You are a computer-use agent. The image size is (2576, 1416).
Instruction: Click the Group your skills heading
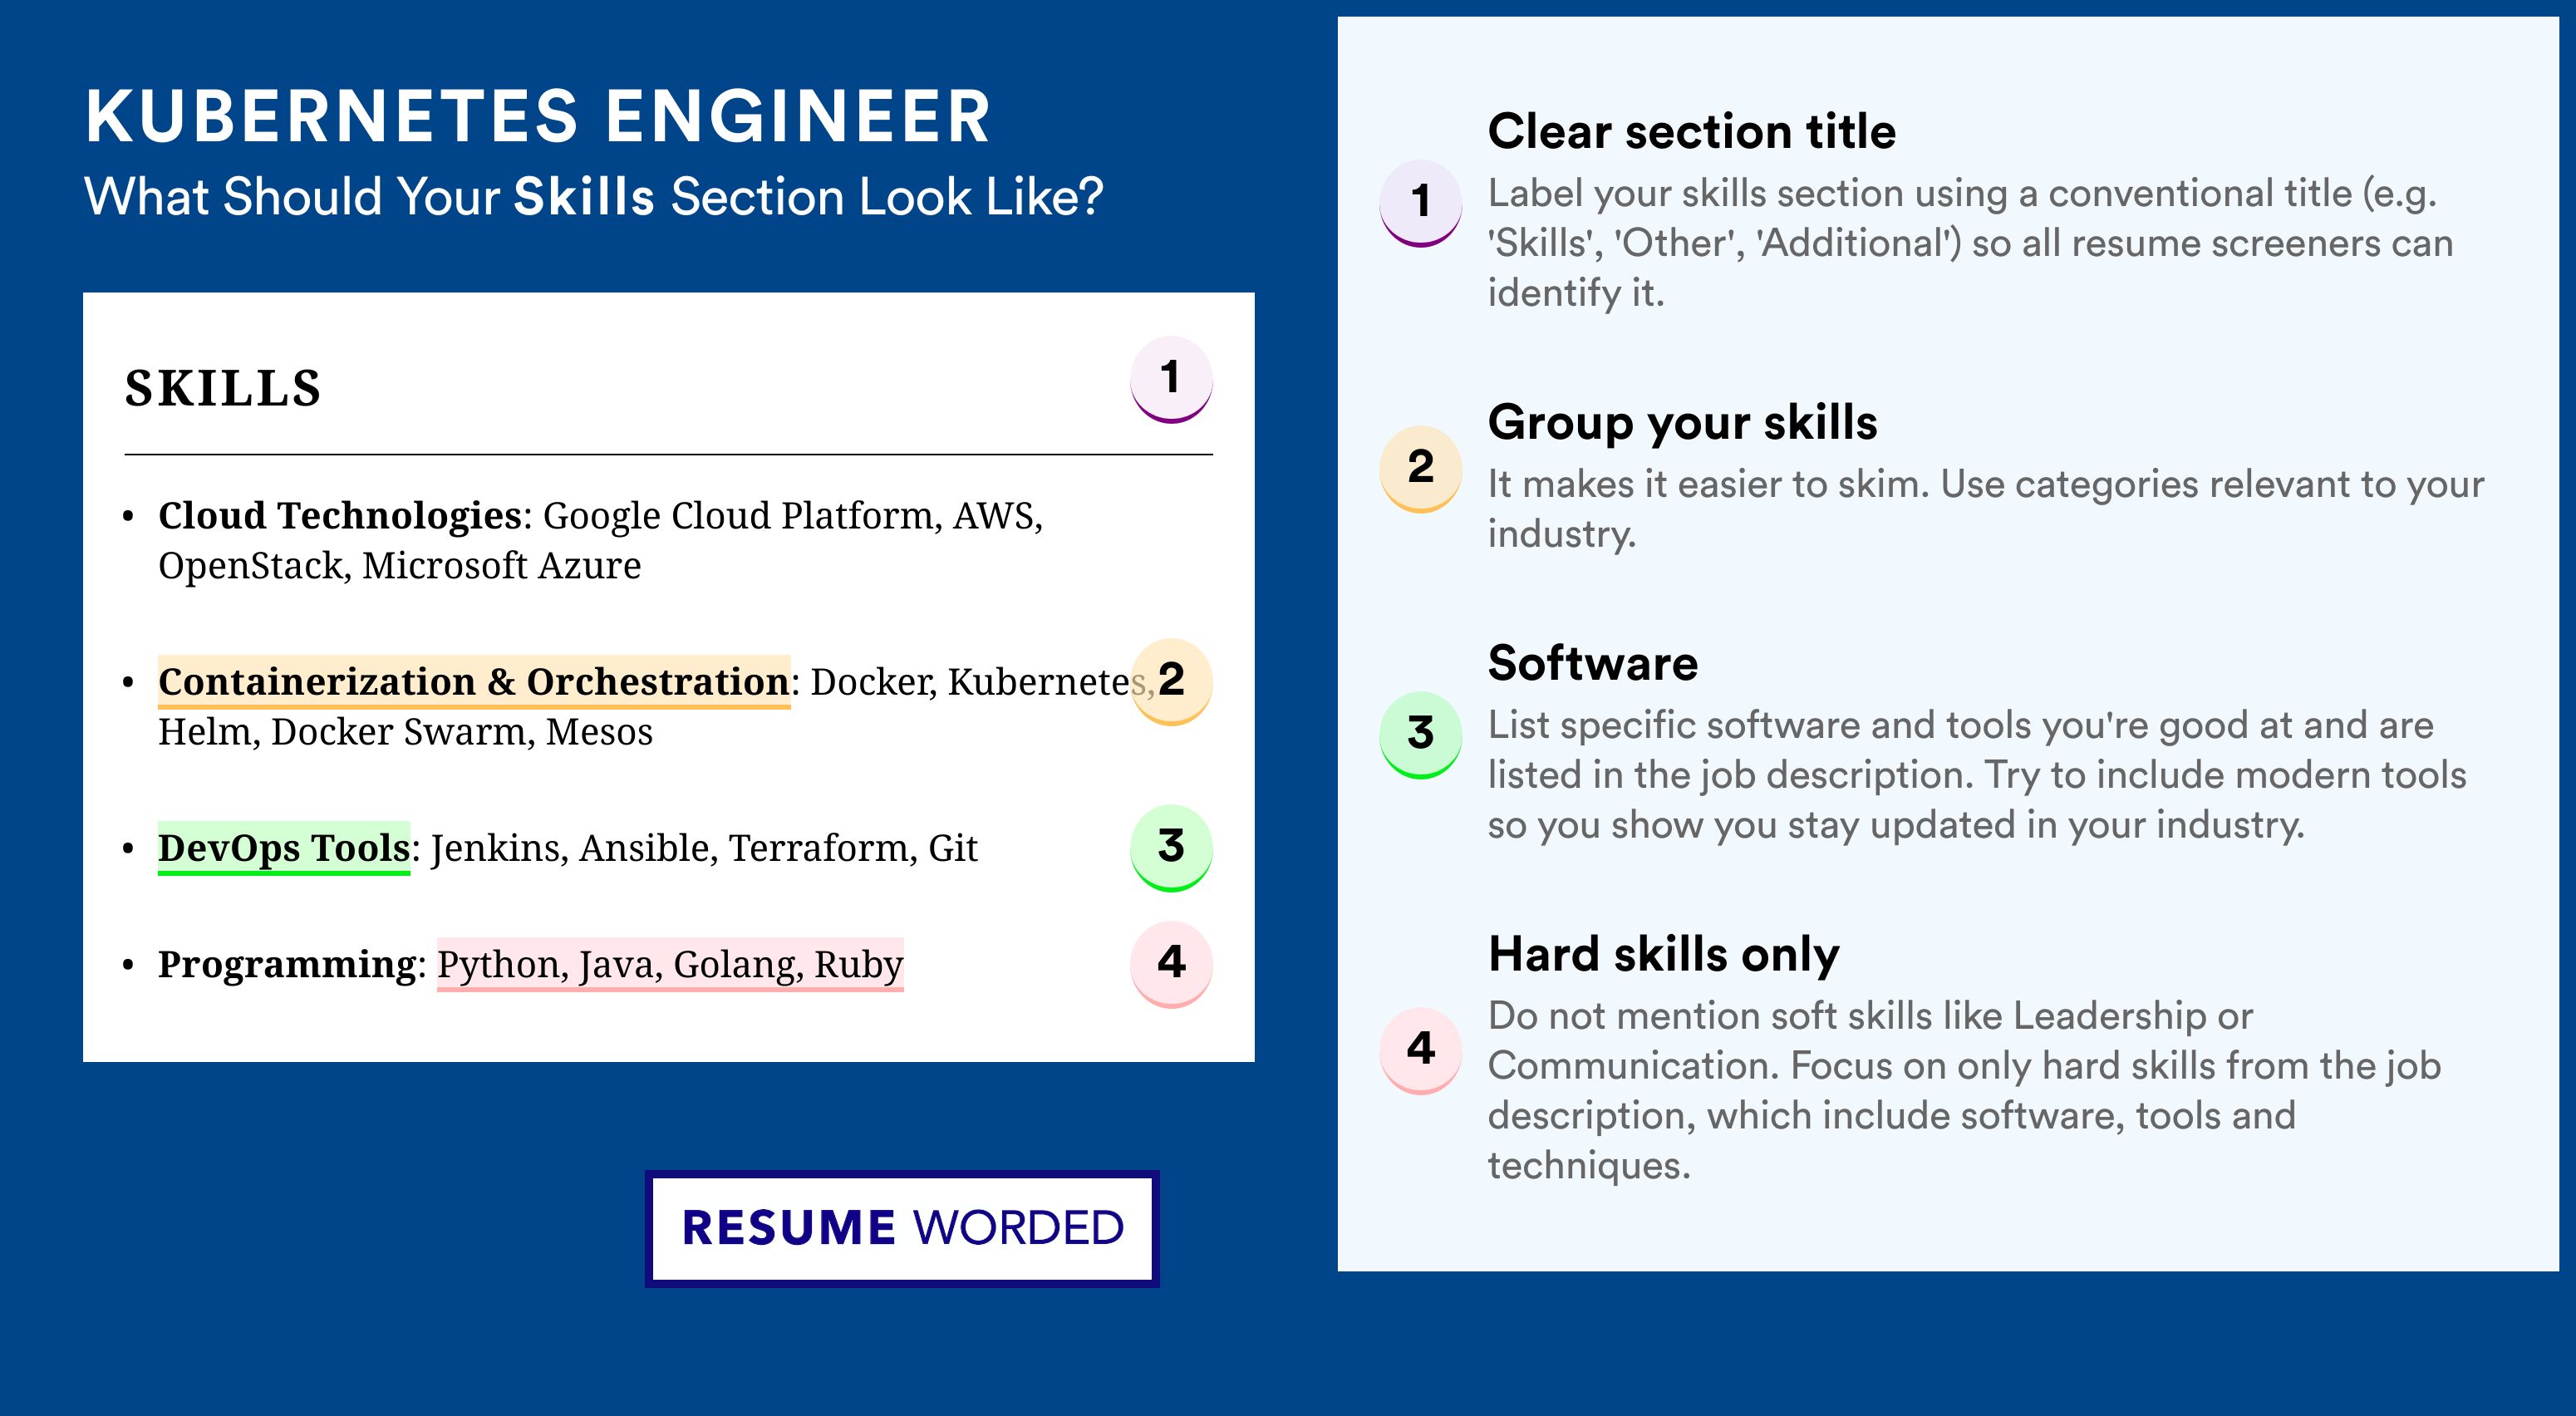click(1683, 422)
